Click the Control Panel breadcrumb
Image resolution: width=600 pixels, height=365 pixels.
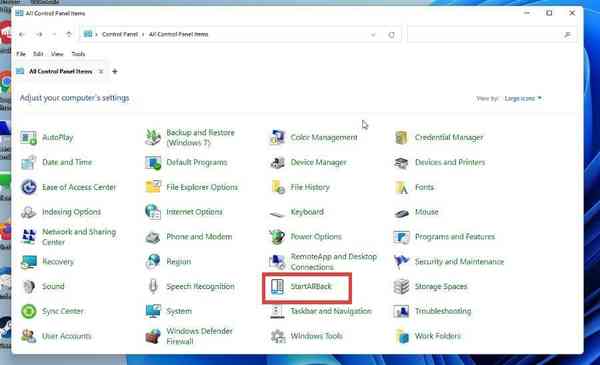pyautogui.click(x=120, y=34)
